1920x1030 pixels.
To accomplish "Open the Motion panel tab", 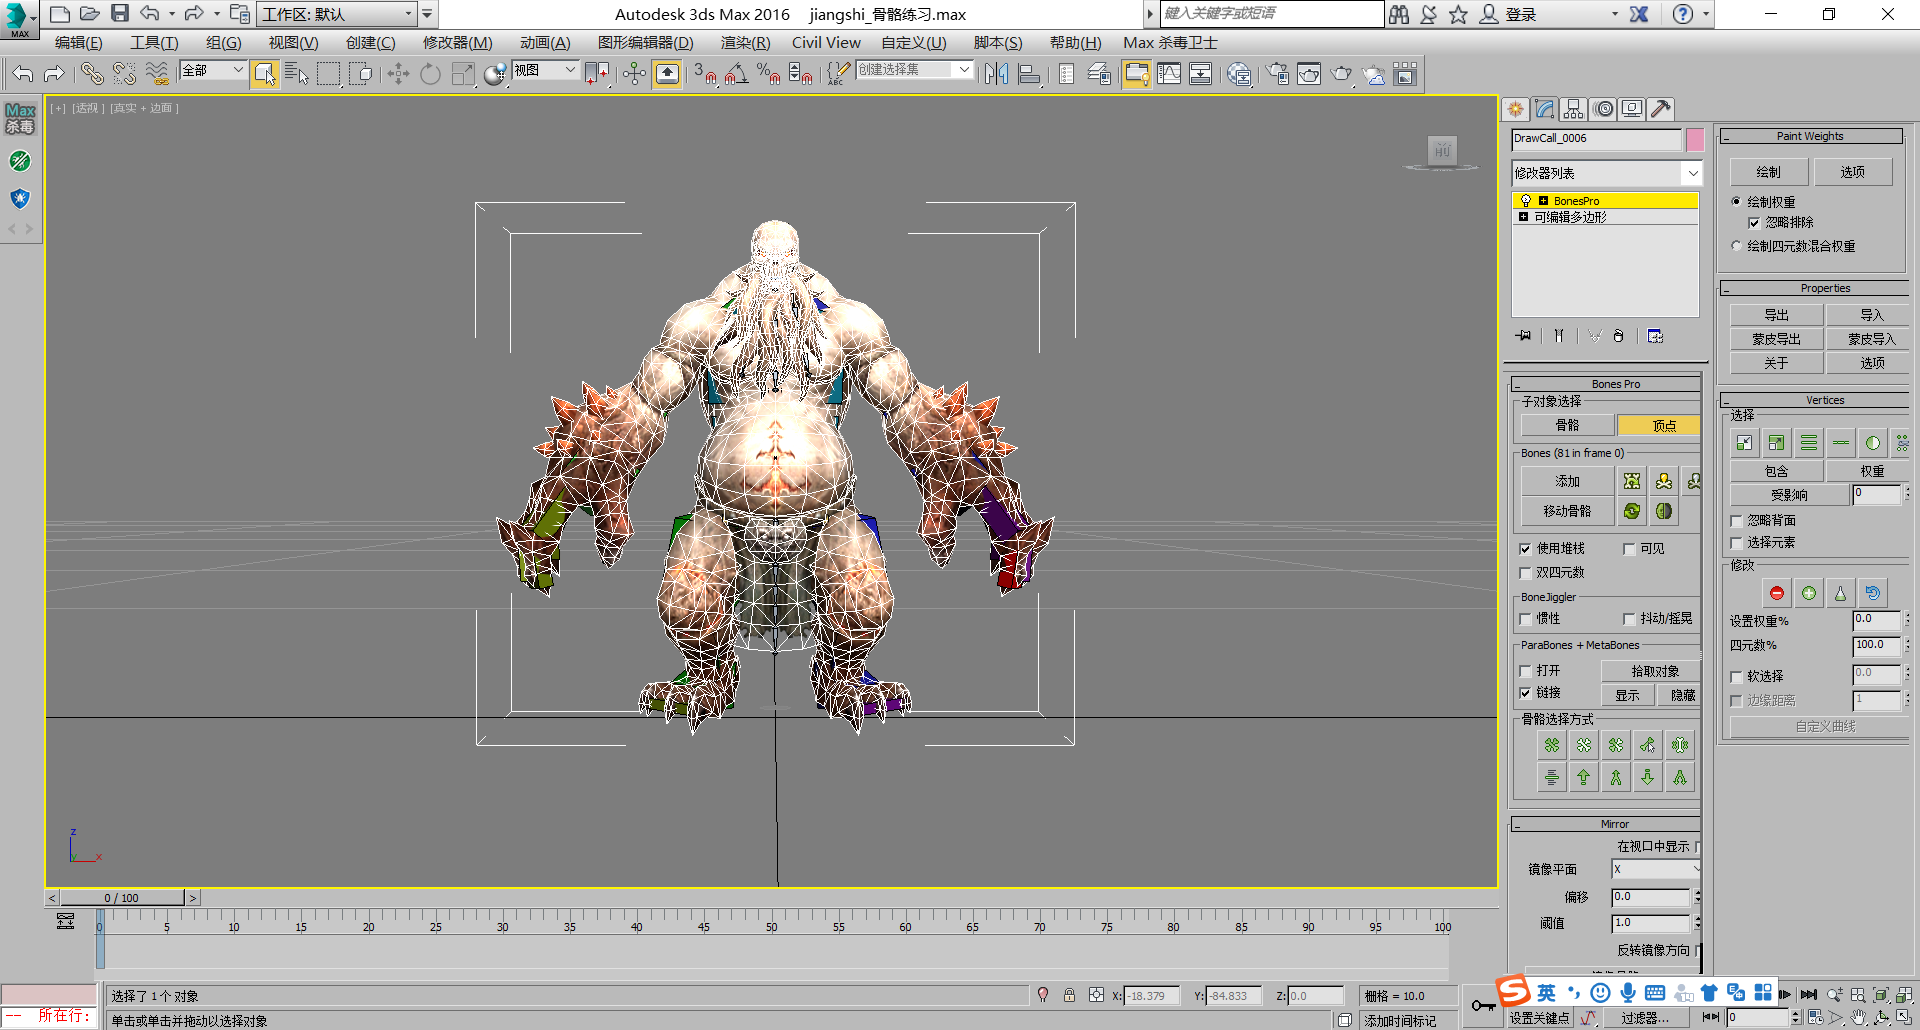I will tap(1603, 109).
